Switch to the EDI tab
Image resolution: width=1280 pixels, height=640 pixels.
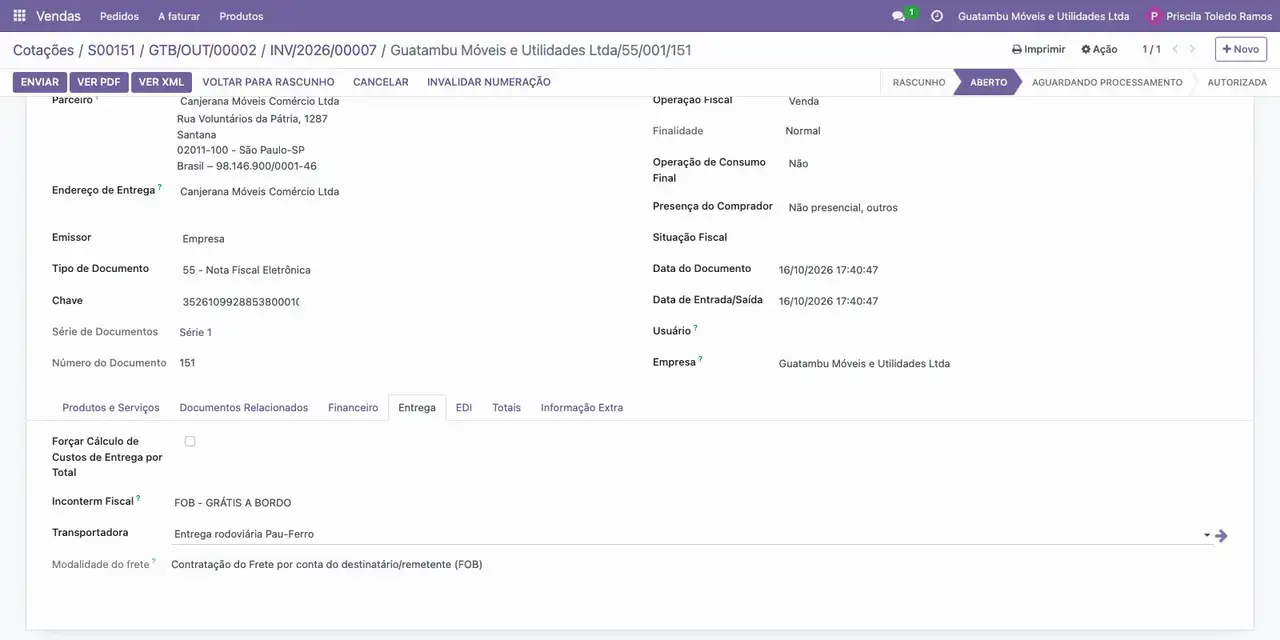[464, 408]
